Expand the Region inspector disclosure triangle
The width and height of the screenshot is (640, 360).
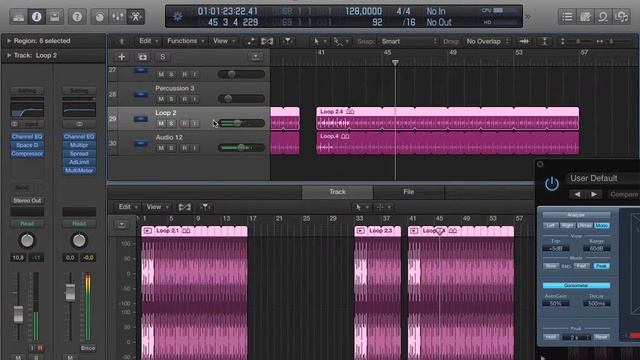(9, 41)
